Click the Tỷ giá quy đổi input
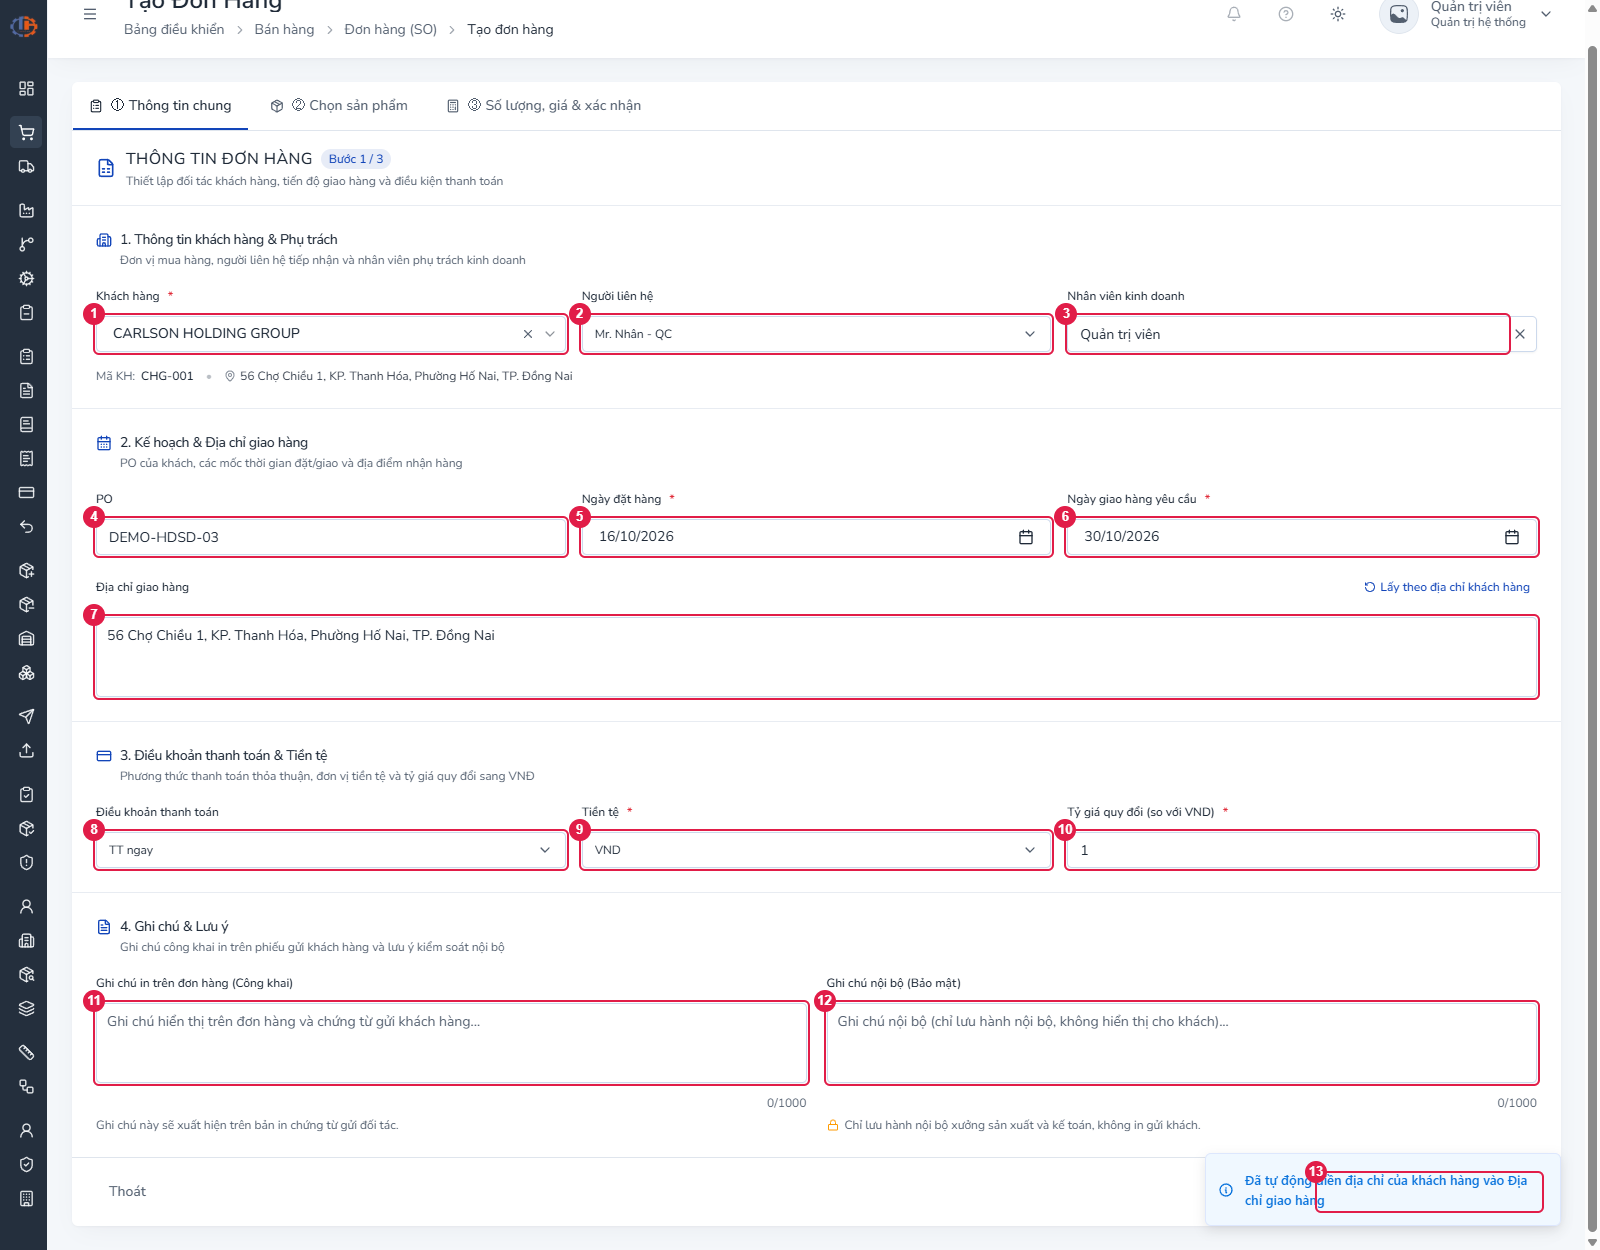 [1302, 850]
